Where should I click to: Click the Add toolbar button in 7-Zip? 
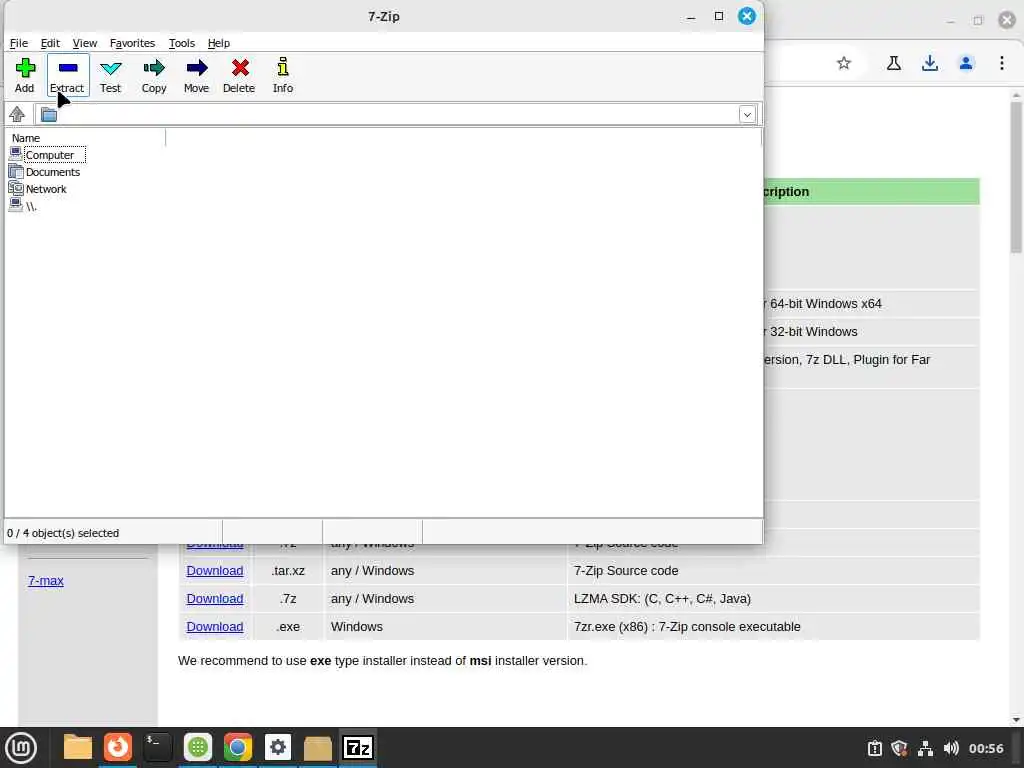point(25,76)
